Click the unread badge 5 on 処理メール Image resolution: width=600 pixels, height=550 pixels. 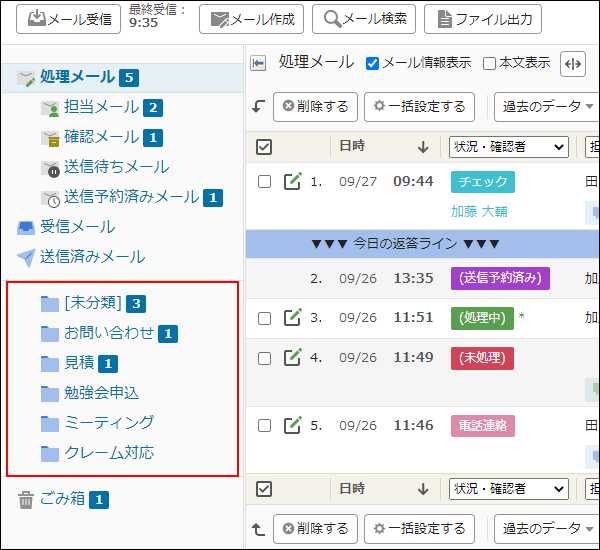click(129, 78)
